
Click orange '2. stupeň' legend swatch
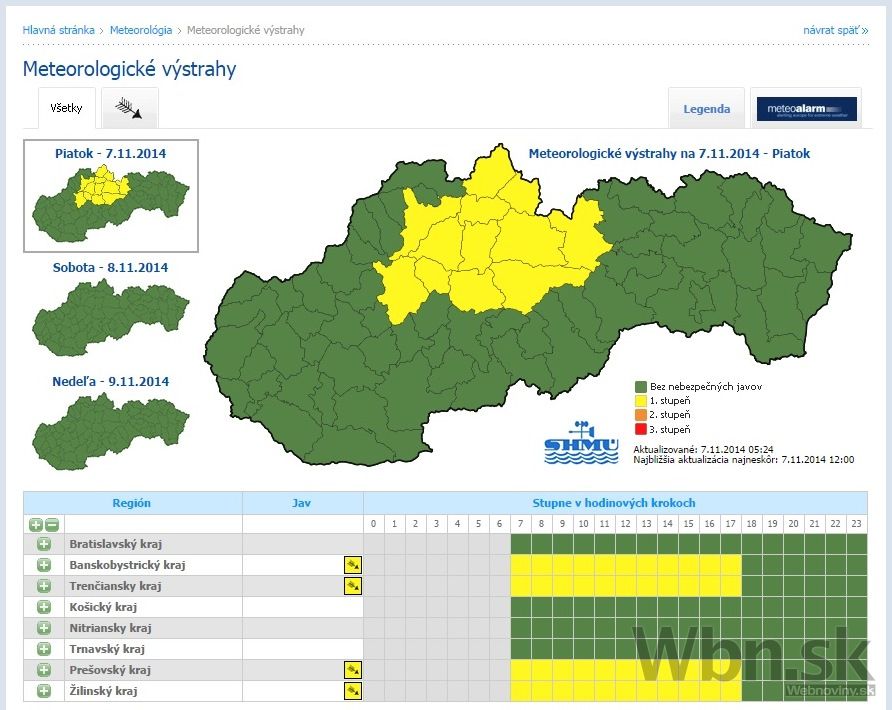coord(641,415)
